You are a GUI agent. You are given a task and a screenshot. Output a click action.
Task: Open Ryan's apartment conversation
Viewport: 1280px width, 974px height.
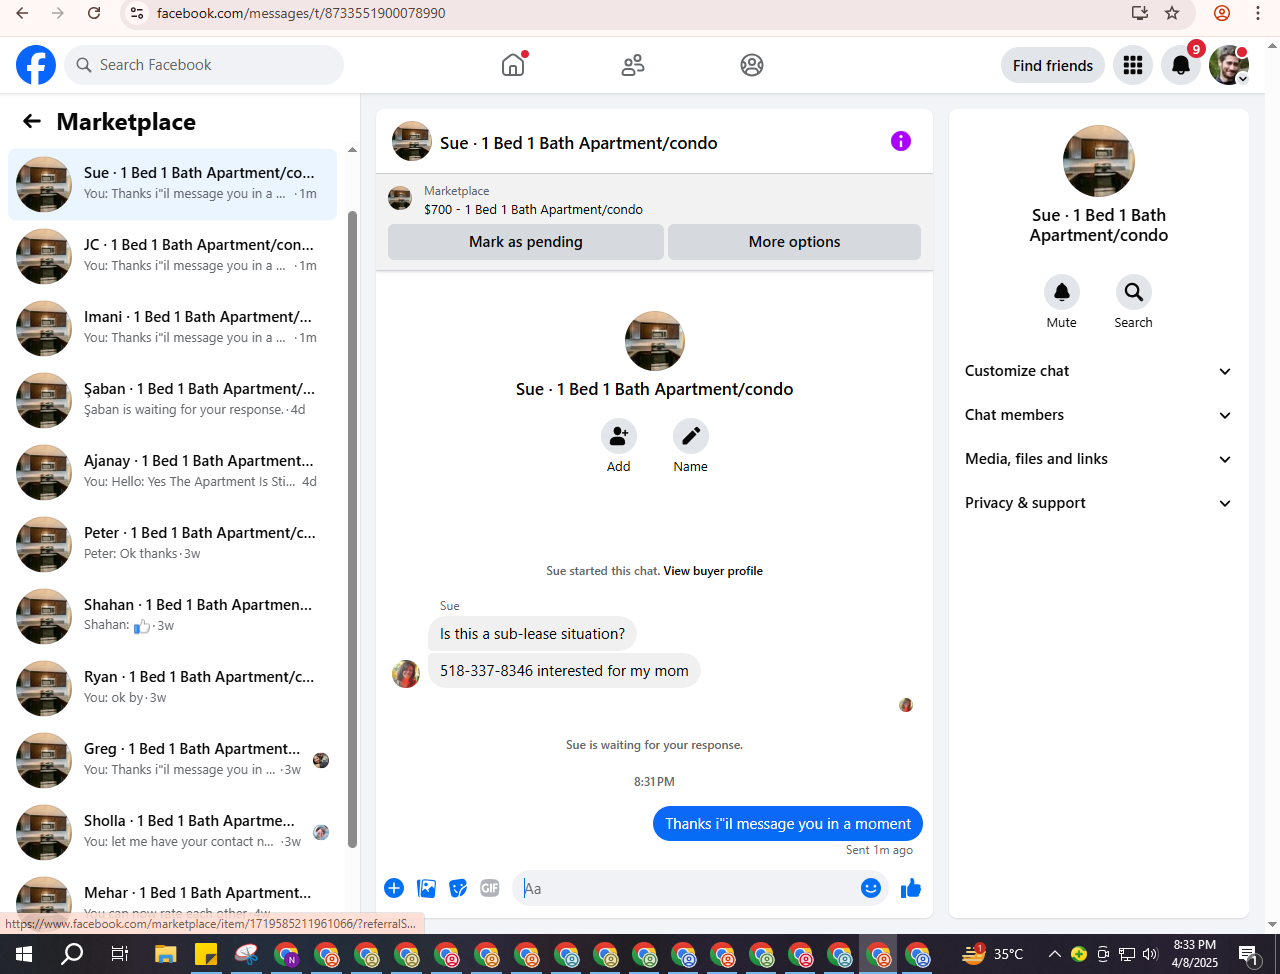(172, 688)
